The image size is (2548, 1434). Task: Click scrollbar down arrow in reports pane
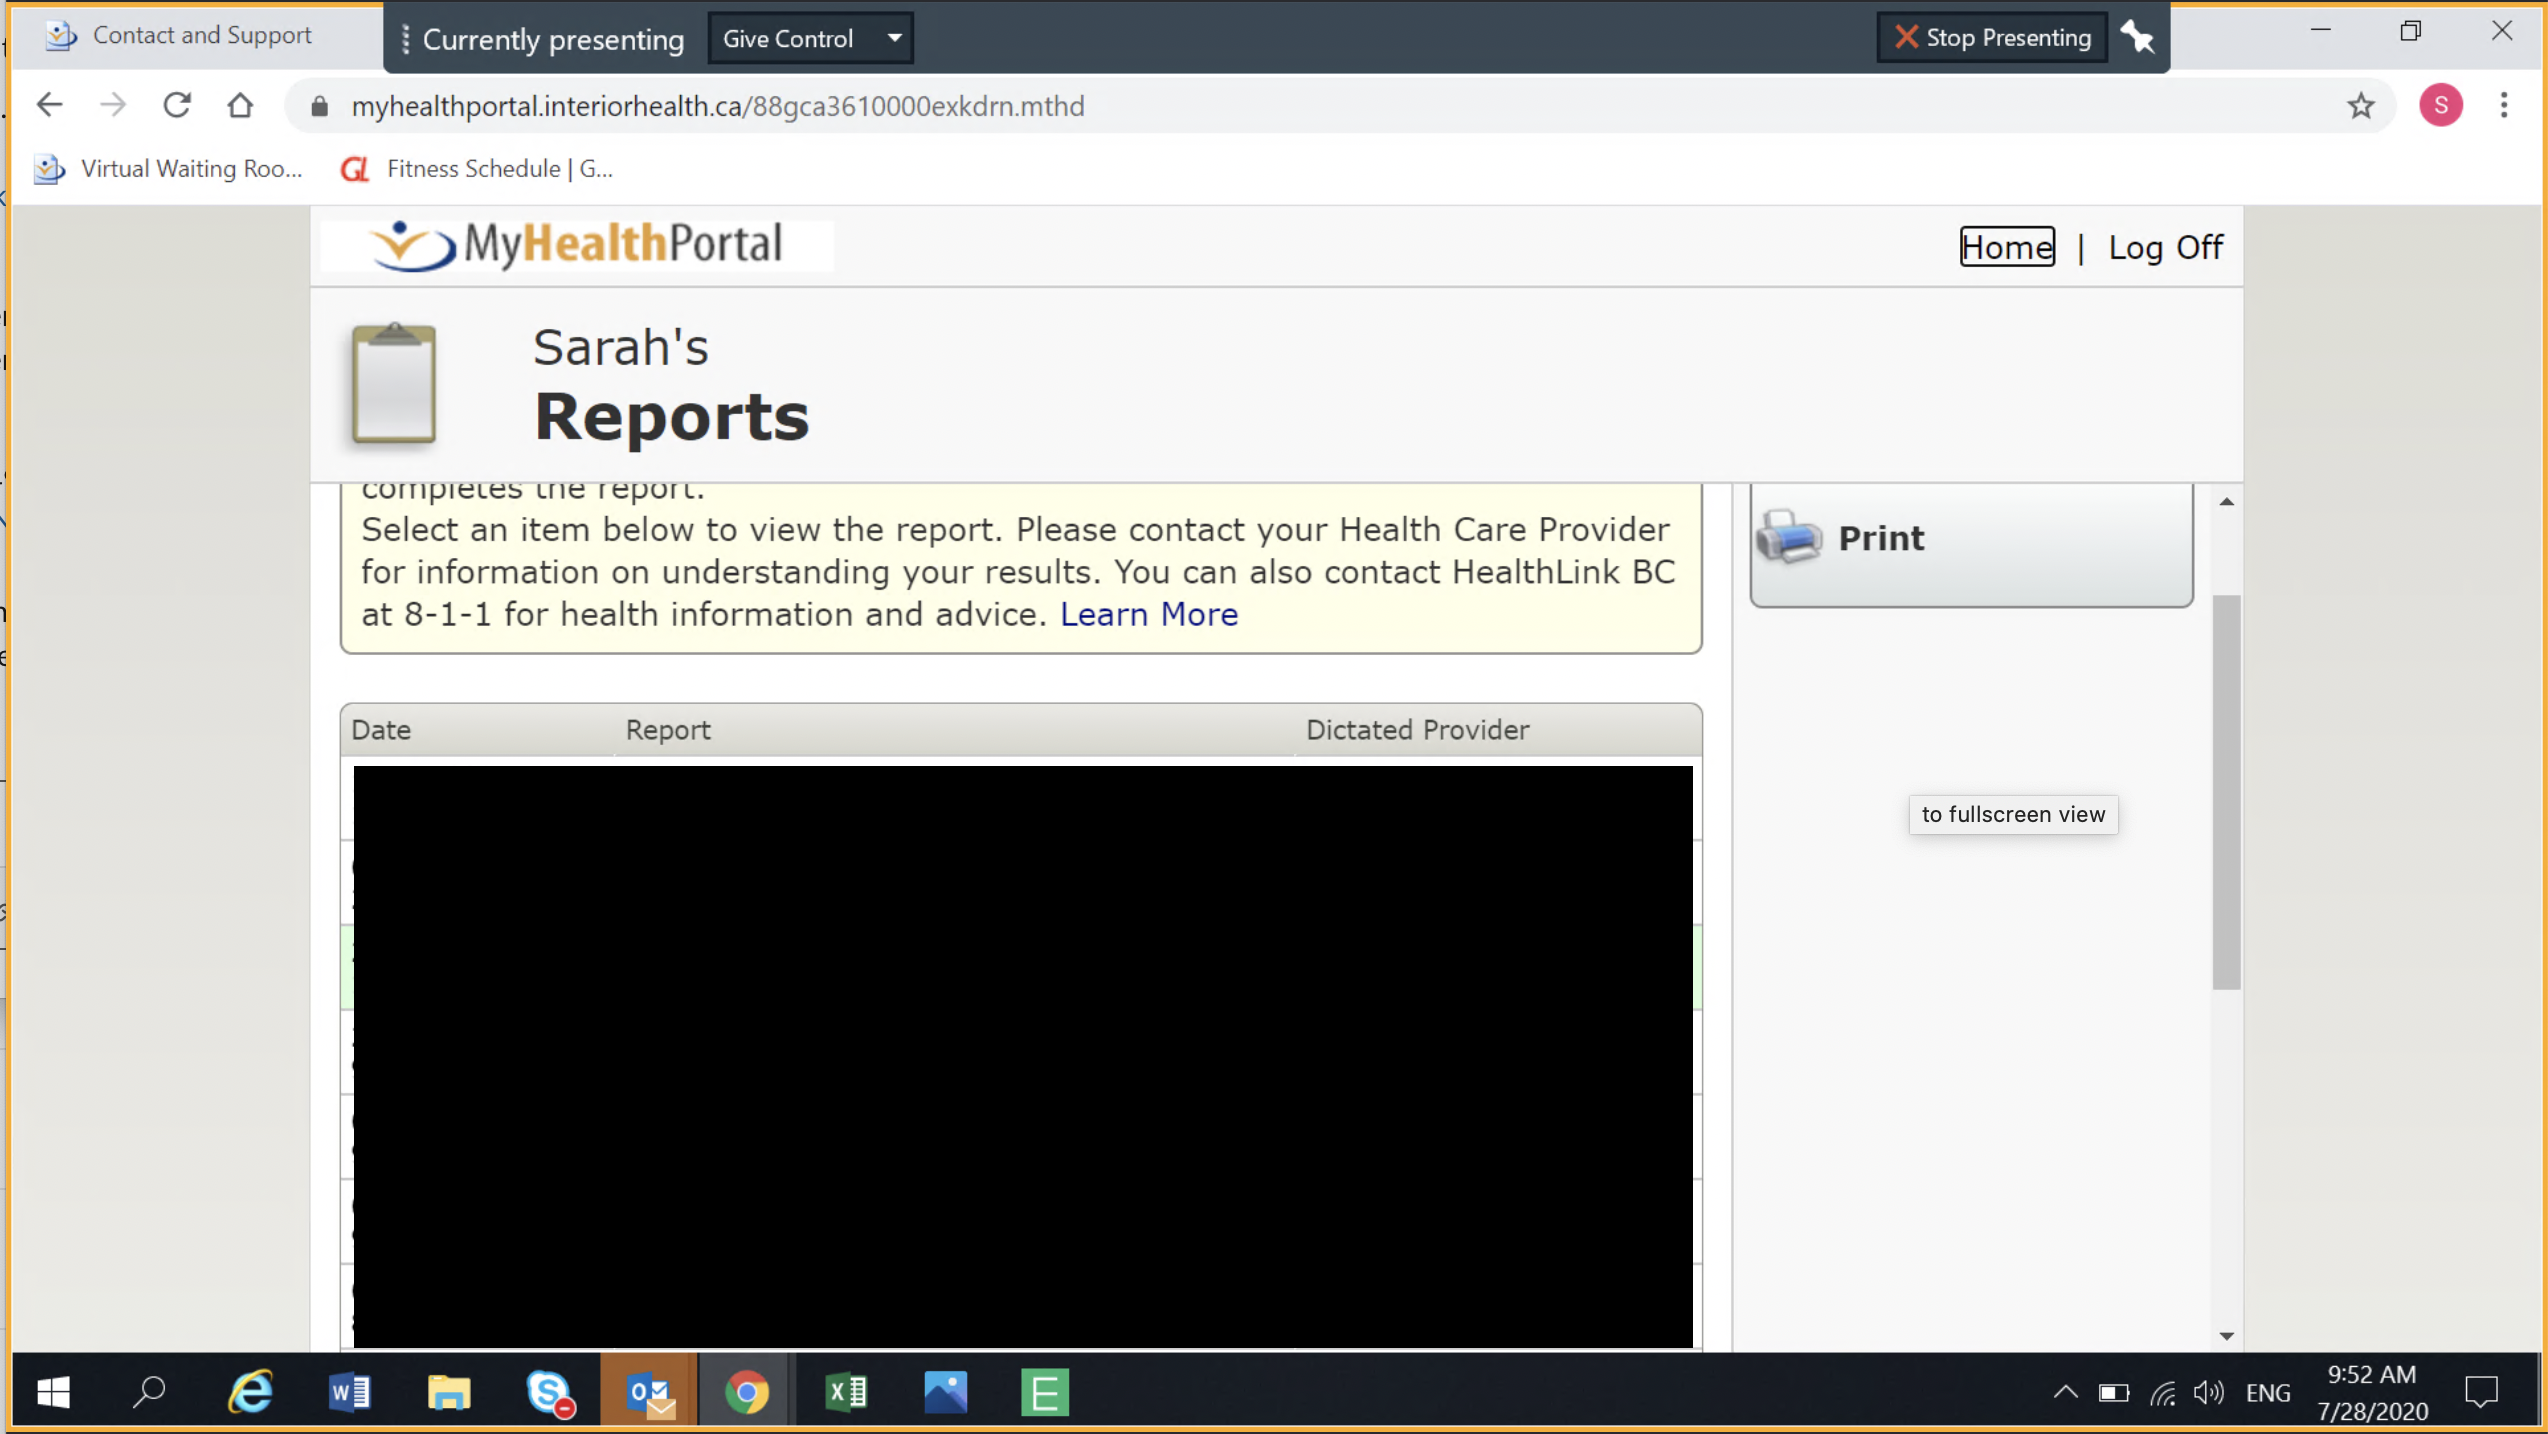point(2226,1336)
